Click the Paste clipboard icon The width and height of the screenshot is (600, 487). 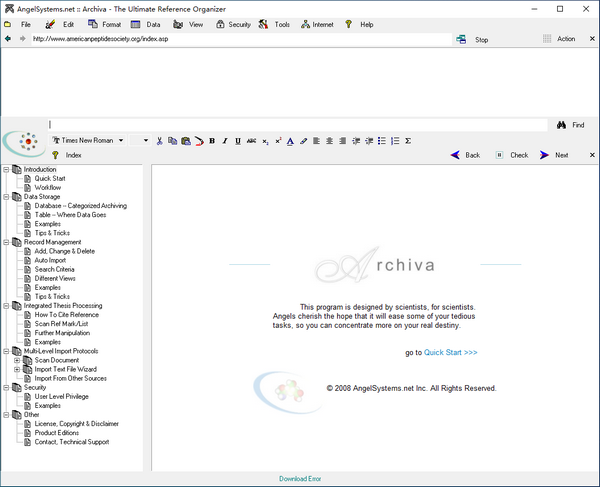186,141
